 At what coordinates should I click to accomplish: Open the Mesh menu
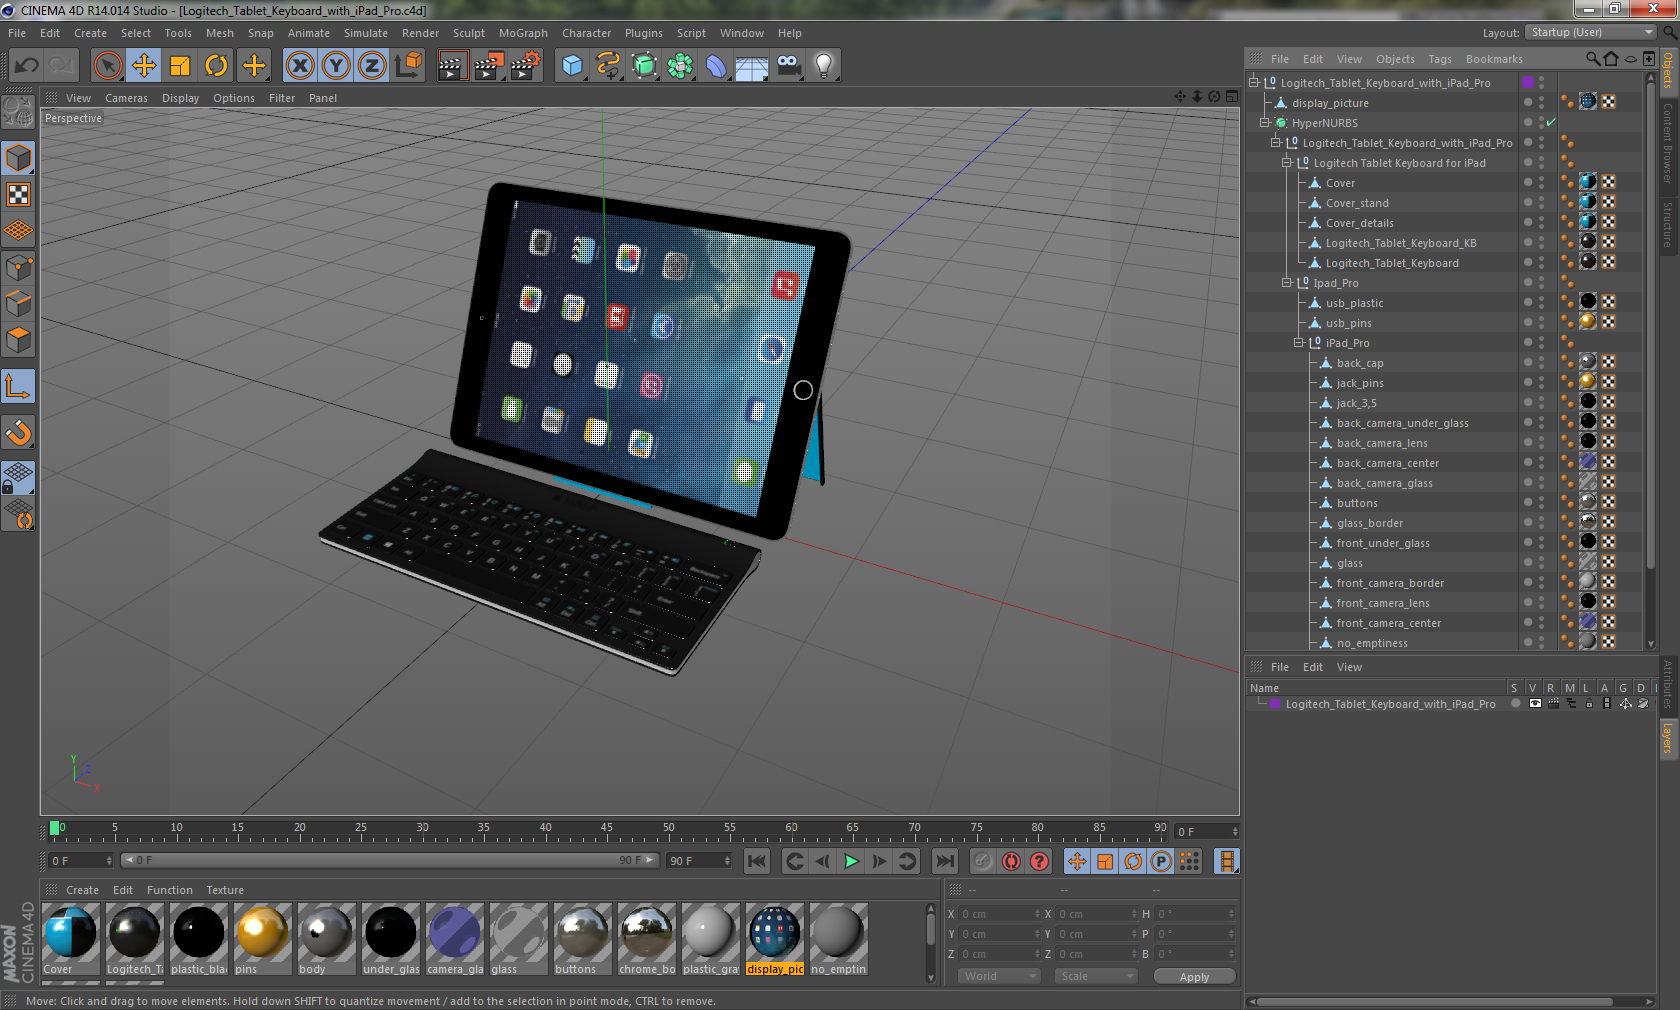pyautogui.click(x=220, y=33)
